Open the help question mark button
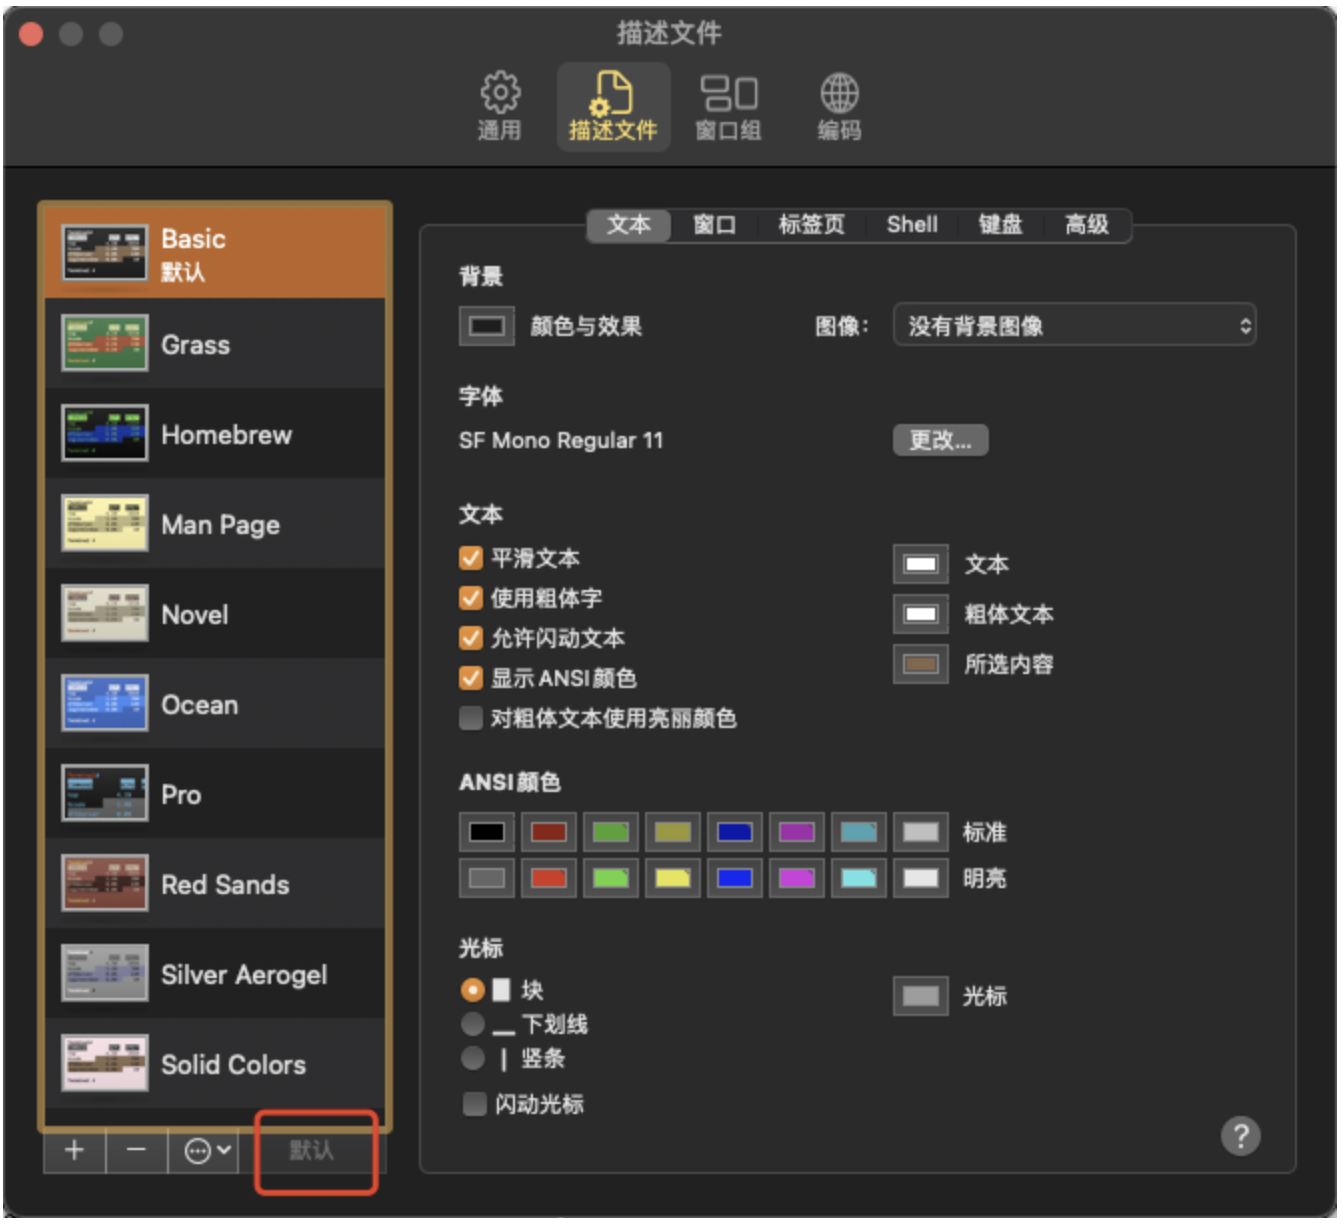1342x1226 pixels. [x=1240, y=1136]
